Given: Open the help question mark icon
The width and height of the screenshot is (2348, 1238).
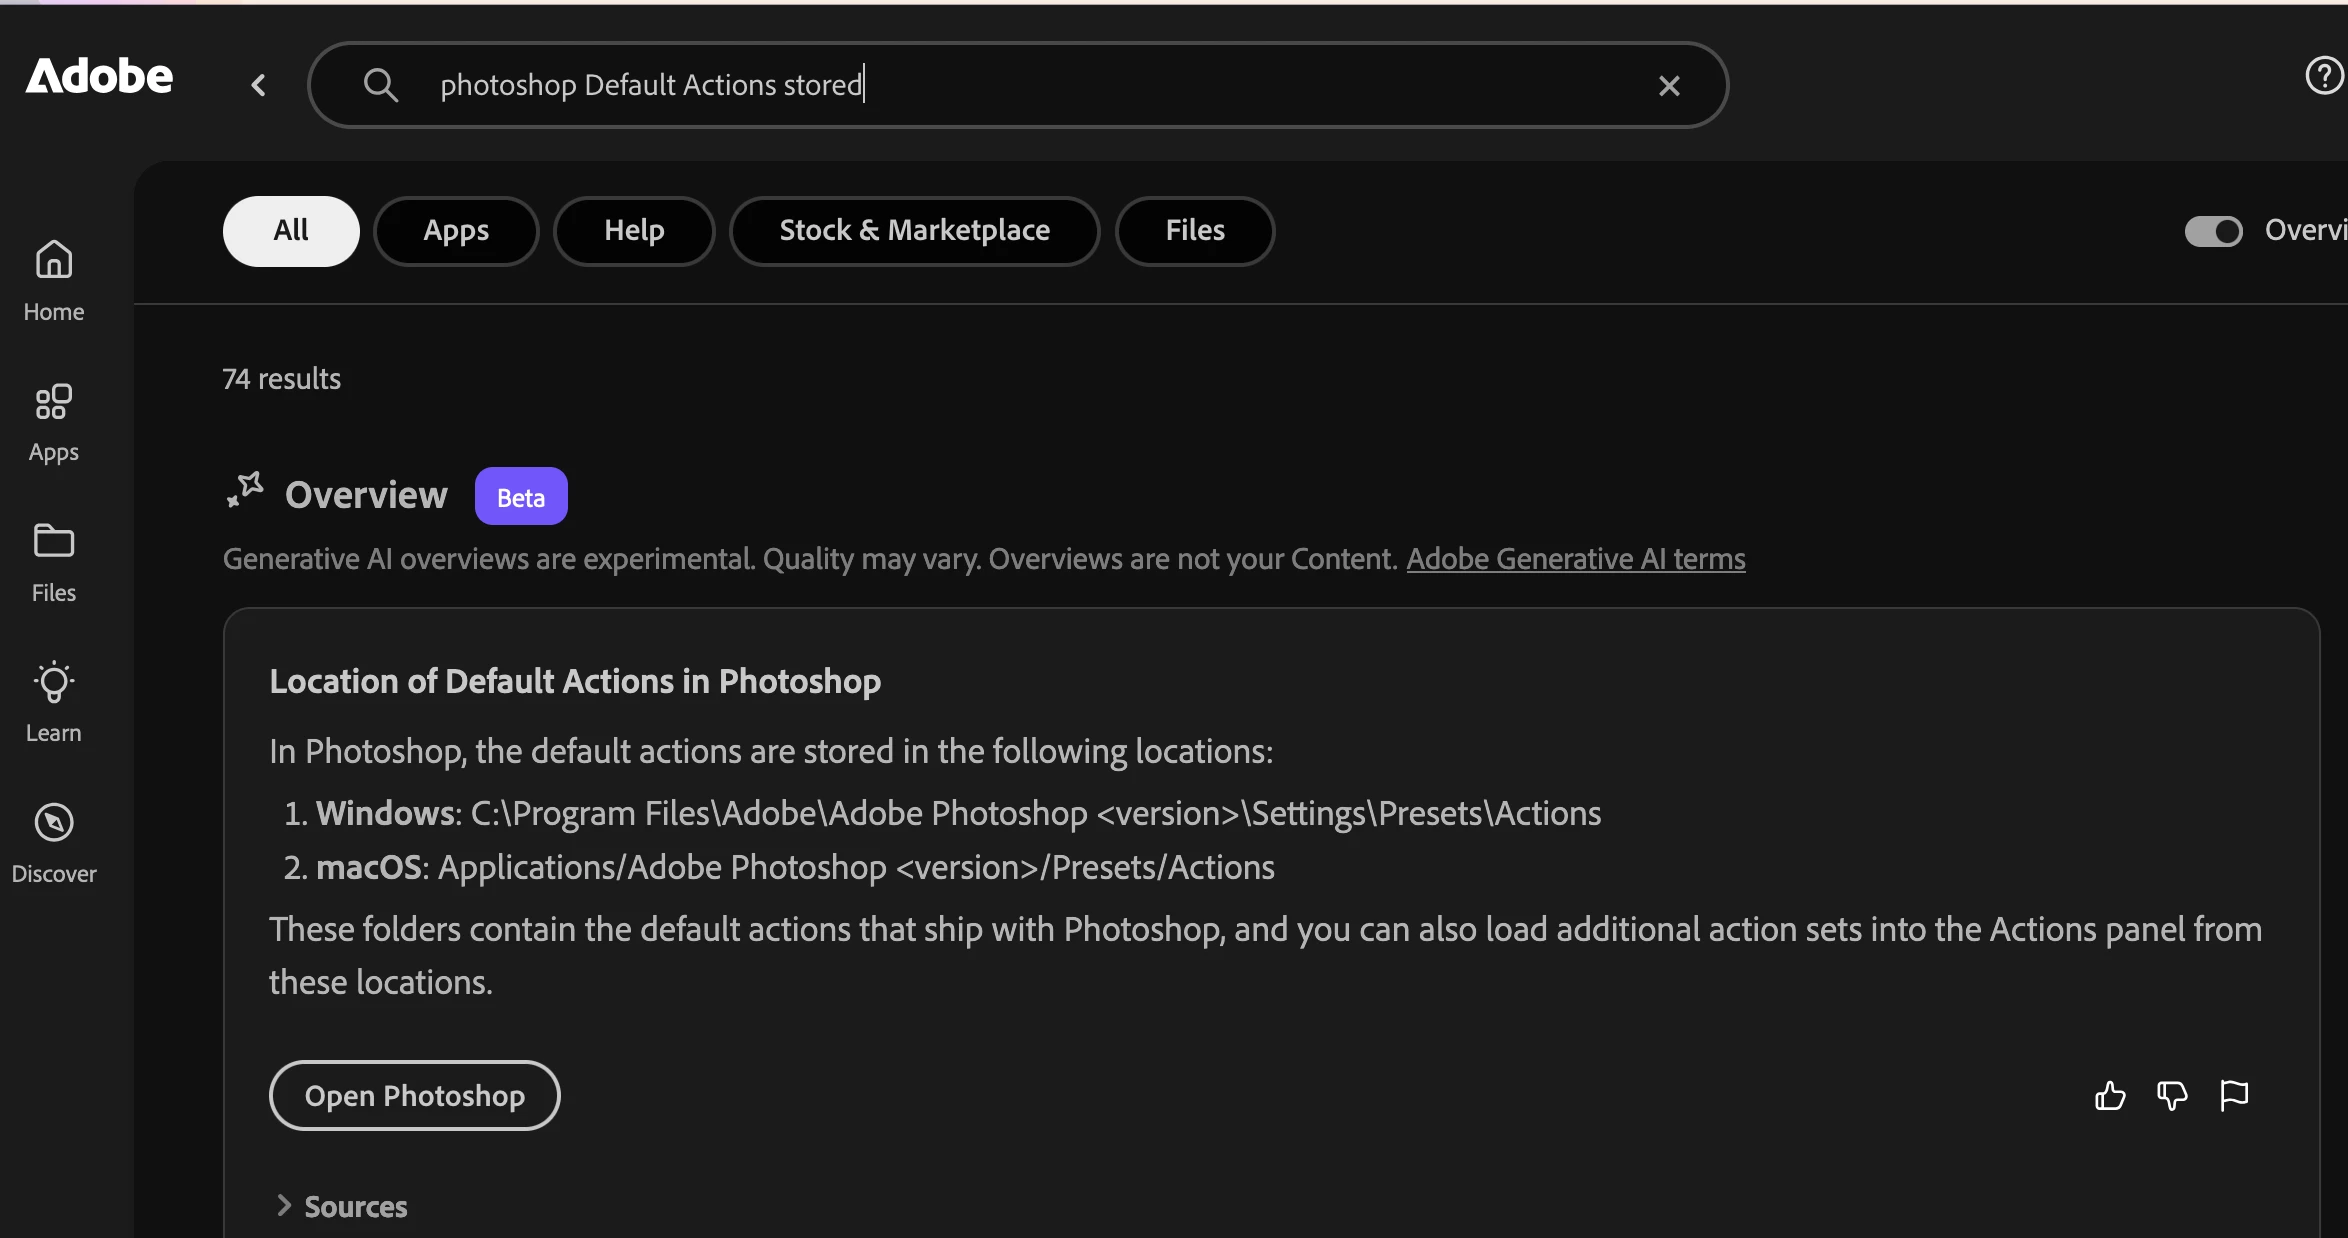Looking at the screenshot, I should point(2324,76).
